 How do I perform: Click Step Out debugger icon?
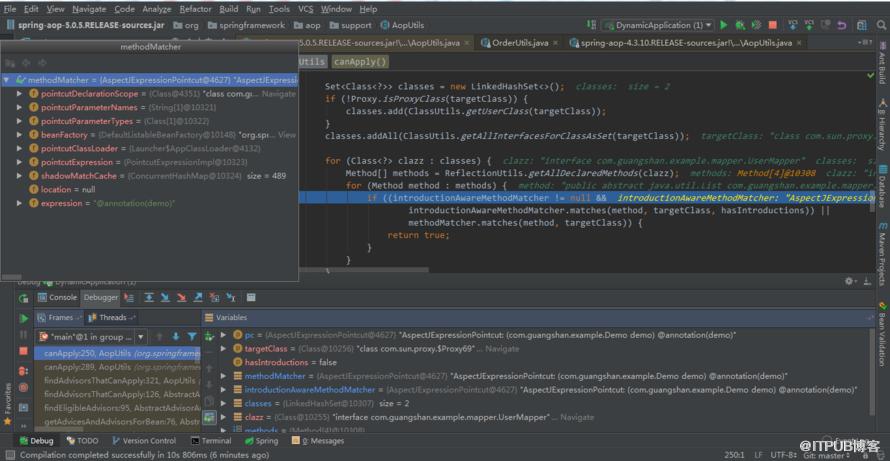click(x=198, y=297)
